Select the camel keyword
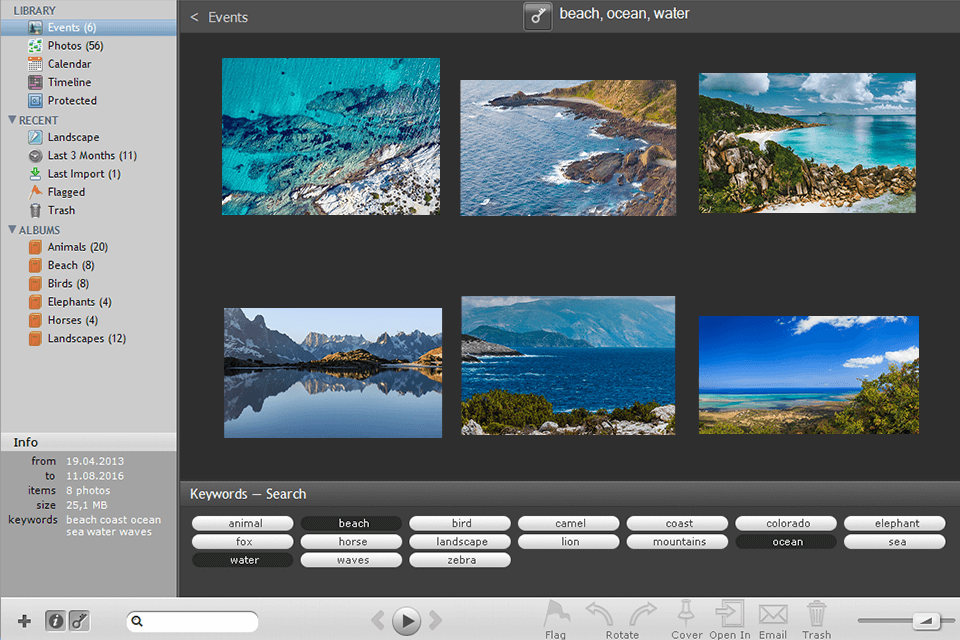Screen dimensions: 960x640 569,523
